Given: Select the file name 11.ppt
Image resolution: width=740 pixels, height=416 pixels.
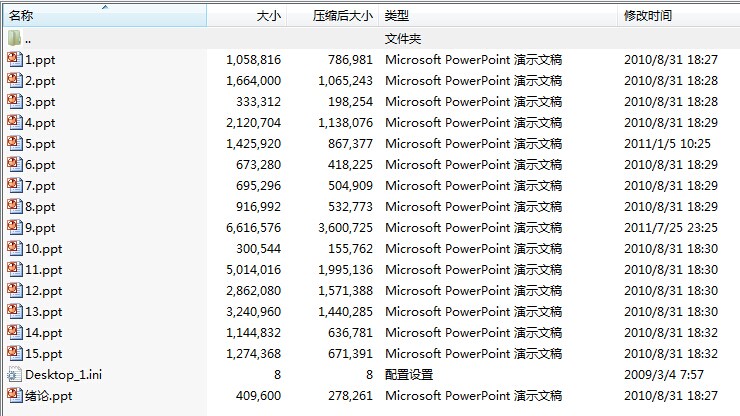Looking at the screenshot, I should [x=43, y=270].
